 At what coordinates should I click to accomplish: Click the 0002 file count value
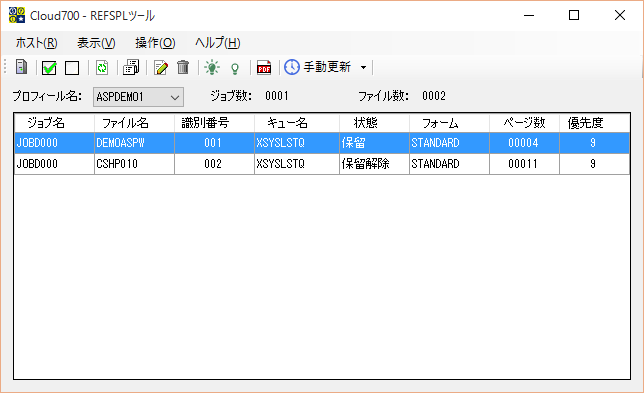coord(434,96)
